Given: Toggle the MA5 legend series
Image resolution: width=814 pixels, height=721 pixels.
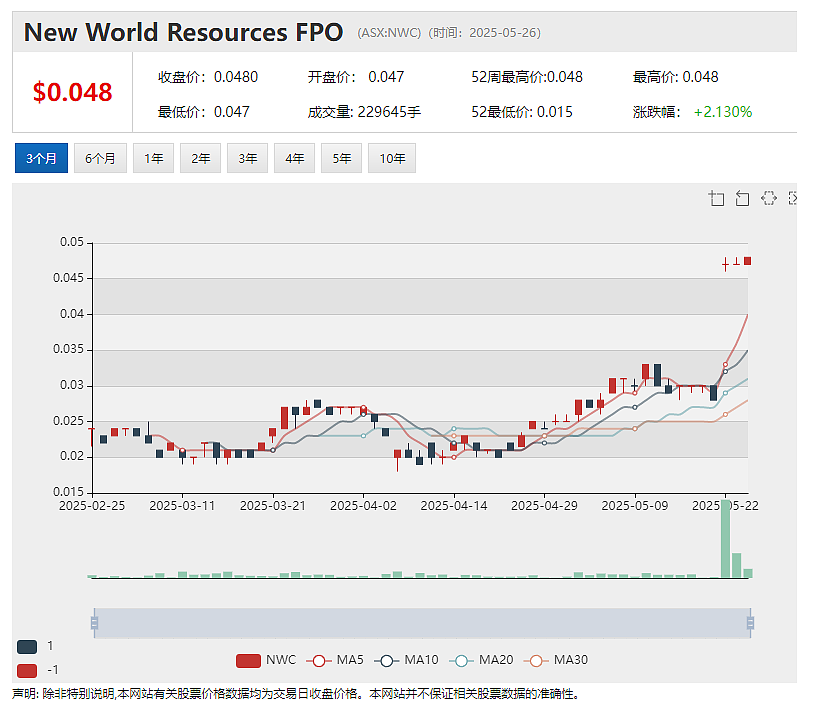Looking at the screenshot, I should pyautogui.click(x=335, y=660).
